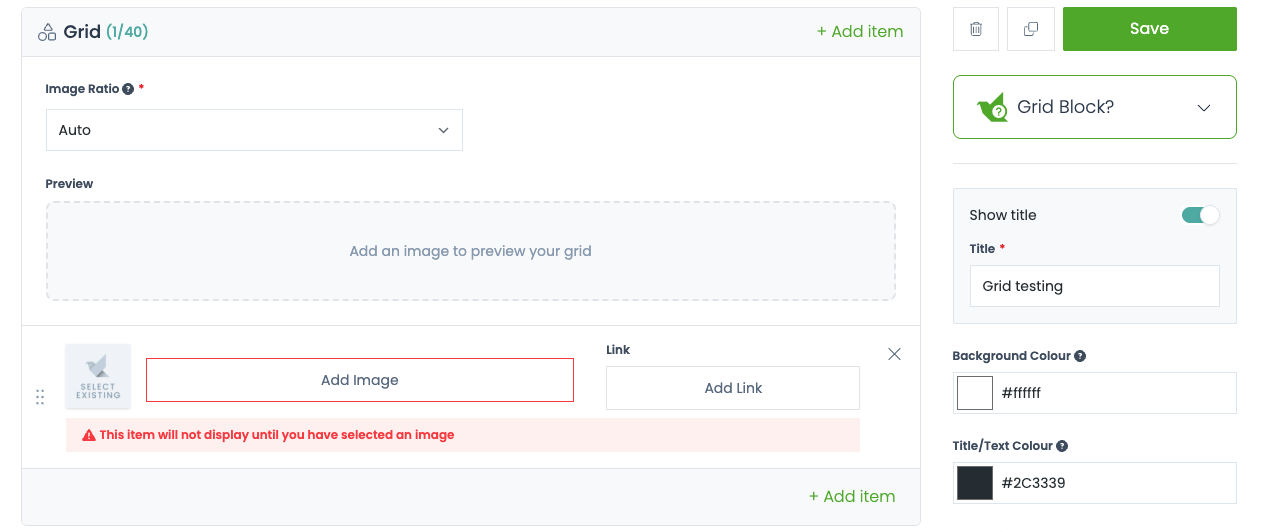This screenshot has height=532, width=1266.
Task: Click bottom Add item link
Action: (x=852, y=496)
